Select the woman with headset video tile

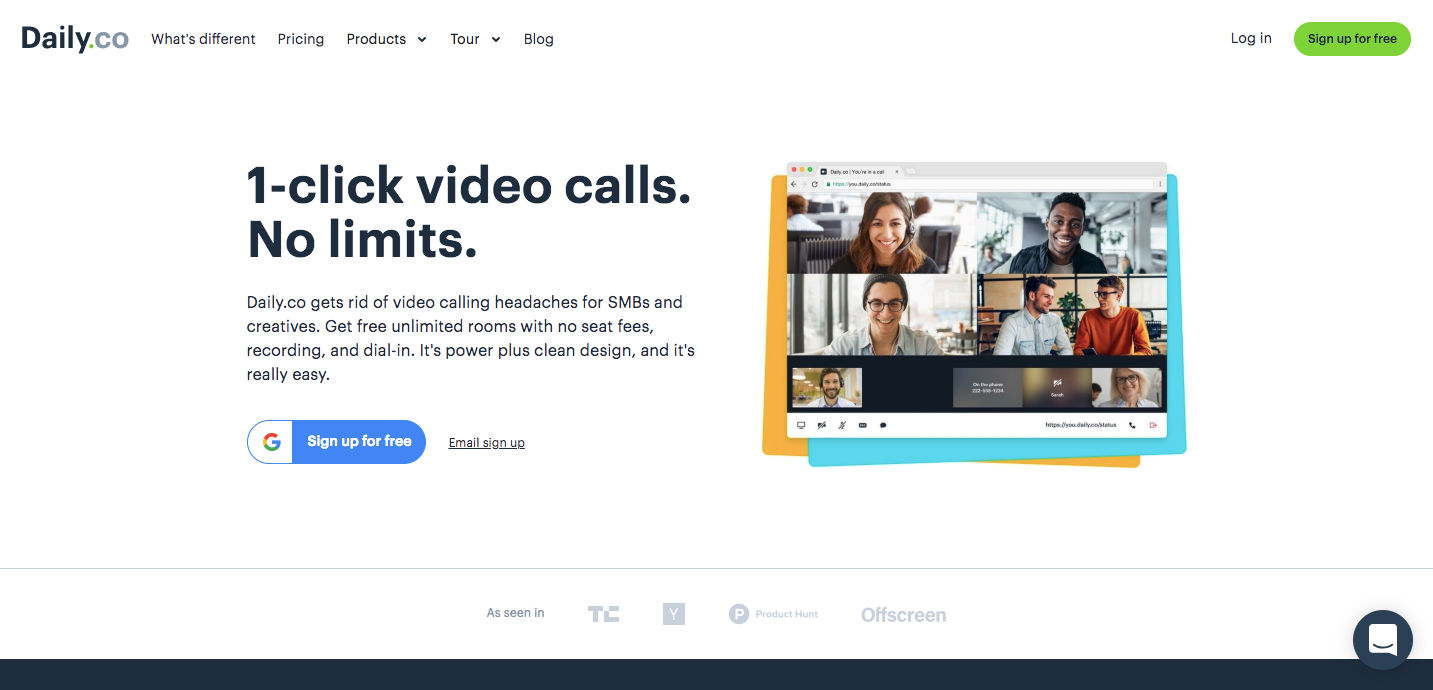[882, 233]
